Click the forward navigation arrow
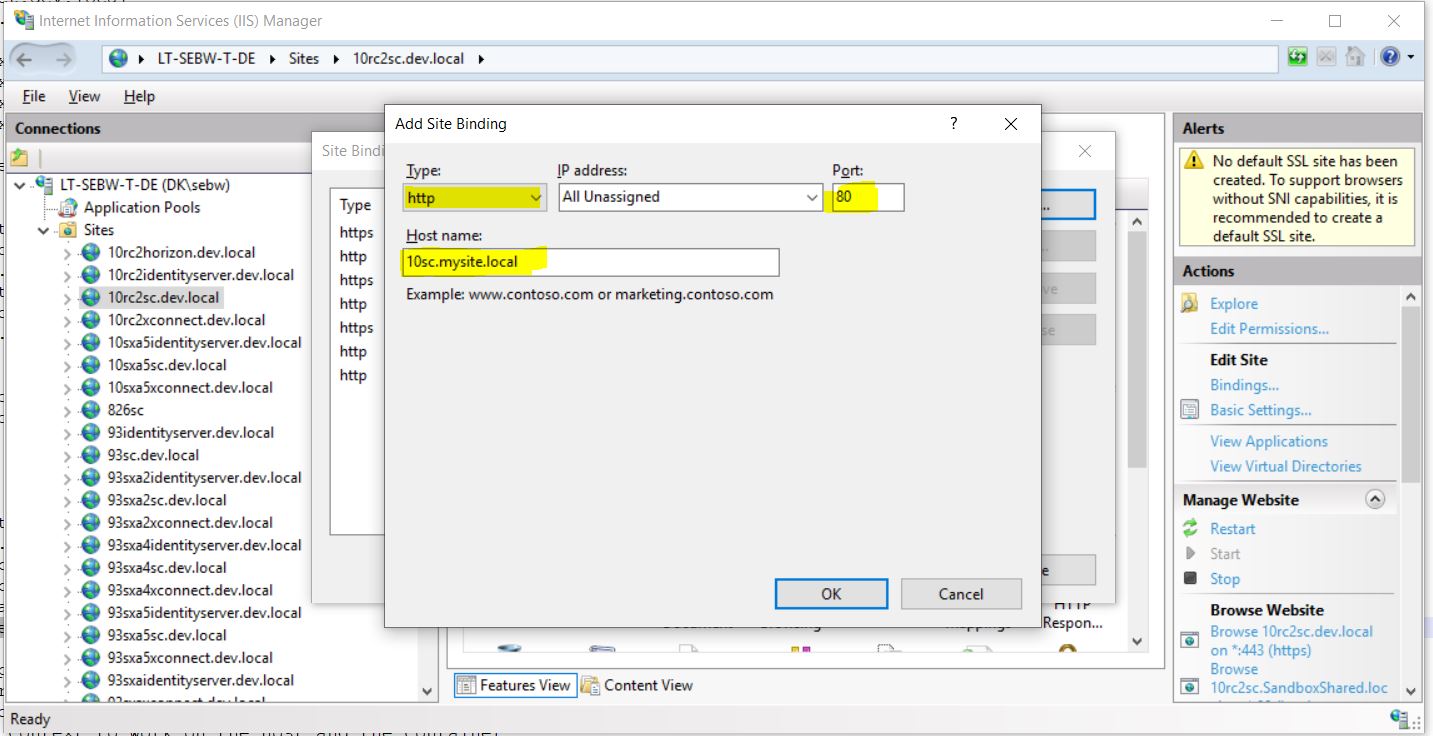The width and height of the screenshot is (1433, 736). point(64,59)
